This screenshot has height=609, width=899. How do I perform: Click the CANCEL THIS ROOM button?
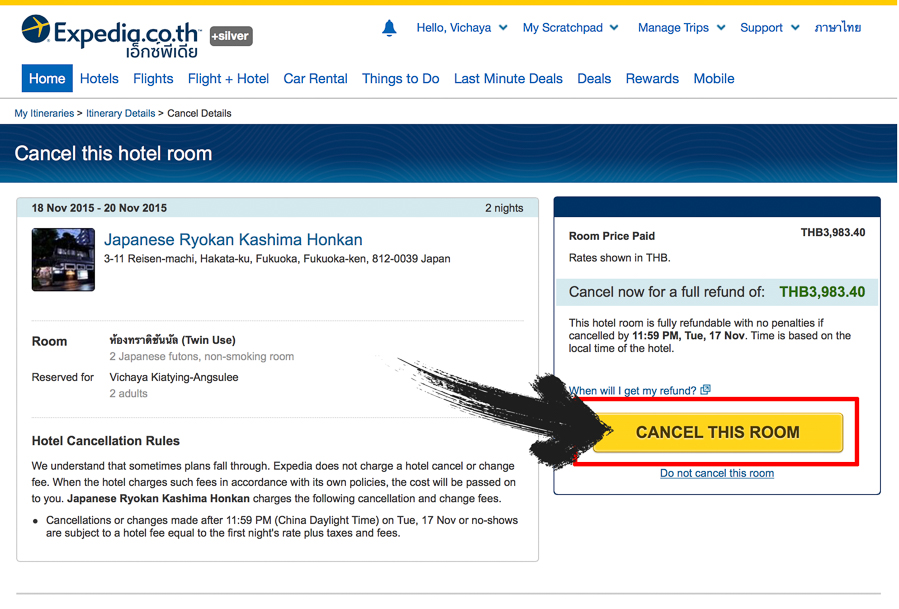click(x=718, y=432)
